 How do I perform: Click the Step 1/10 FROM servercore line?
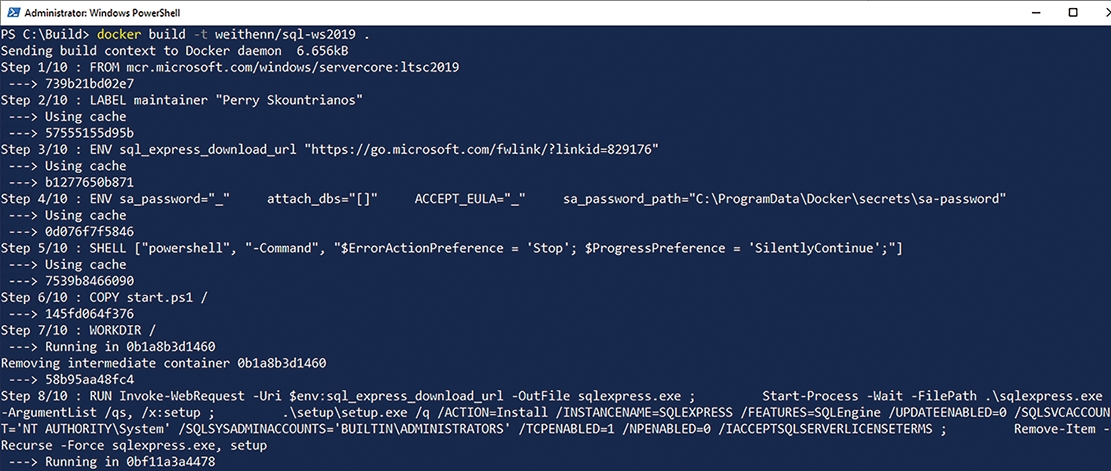click(x=230, y=67)
